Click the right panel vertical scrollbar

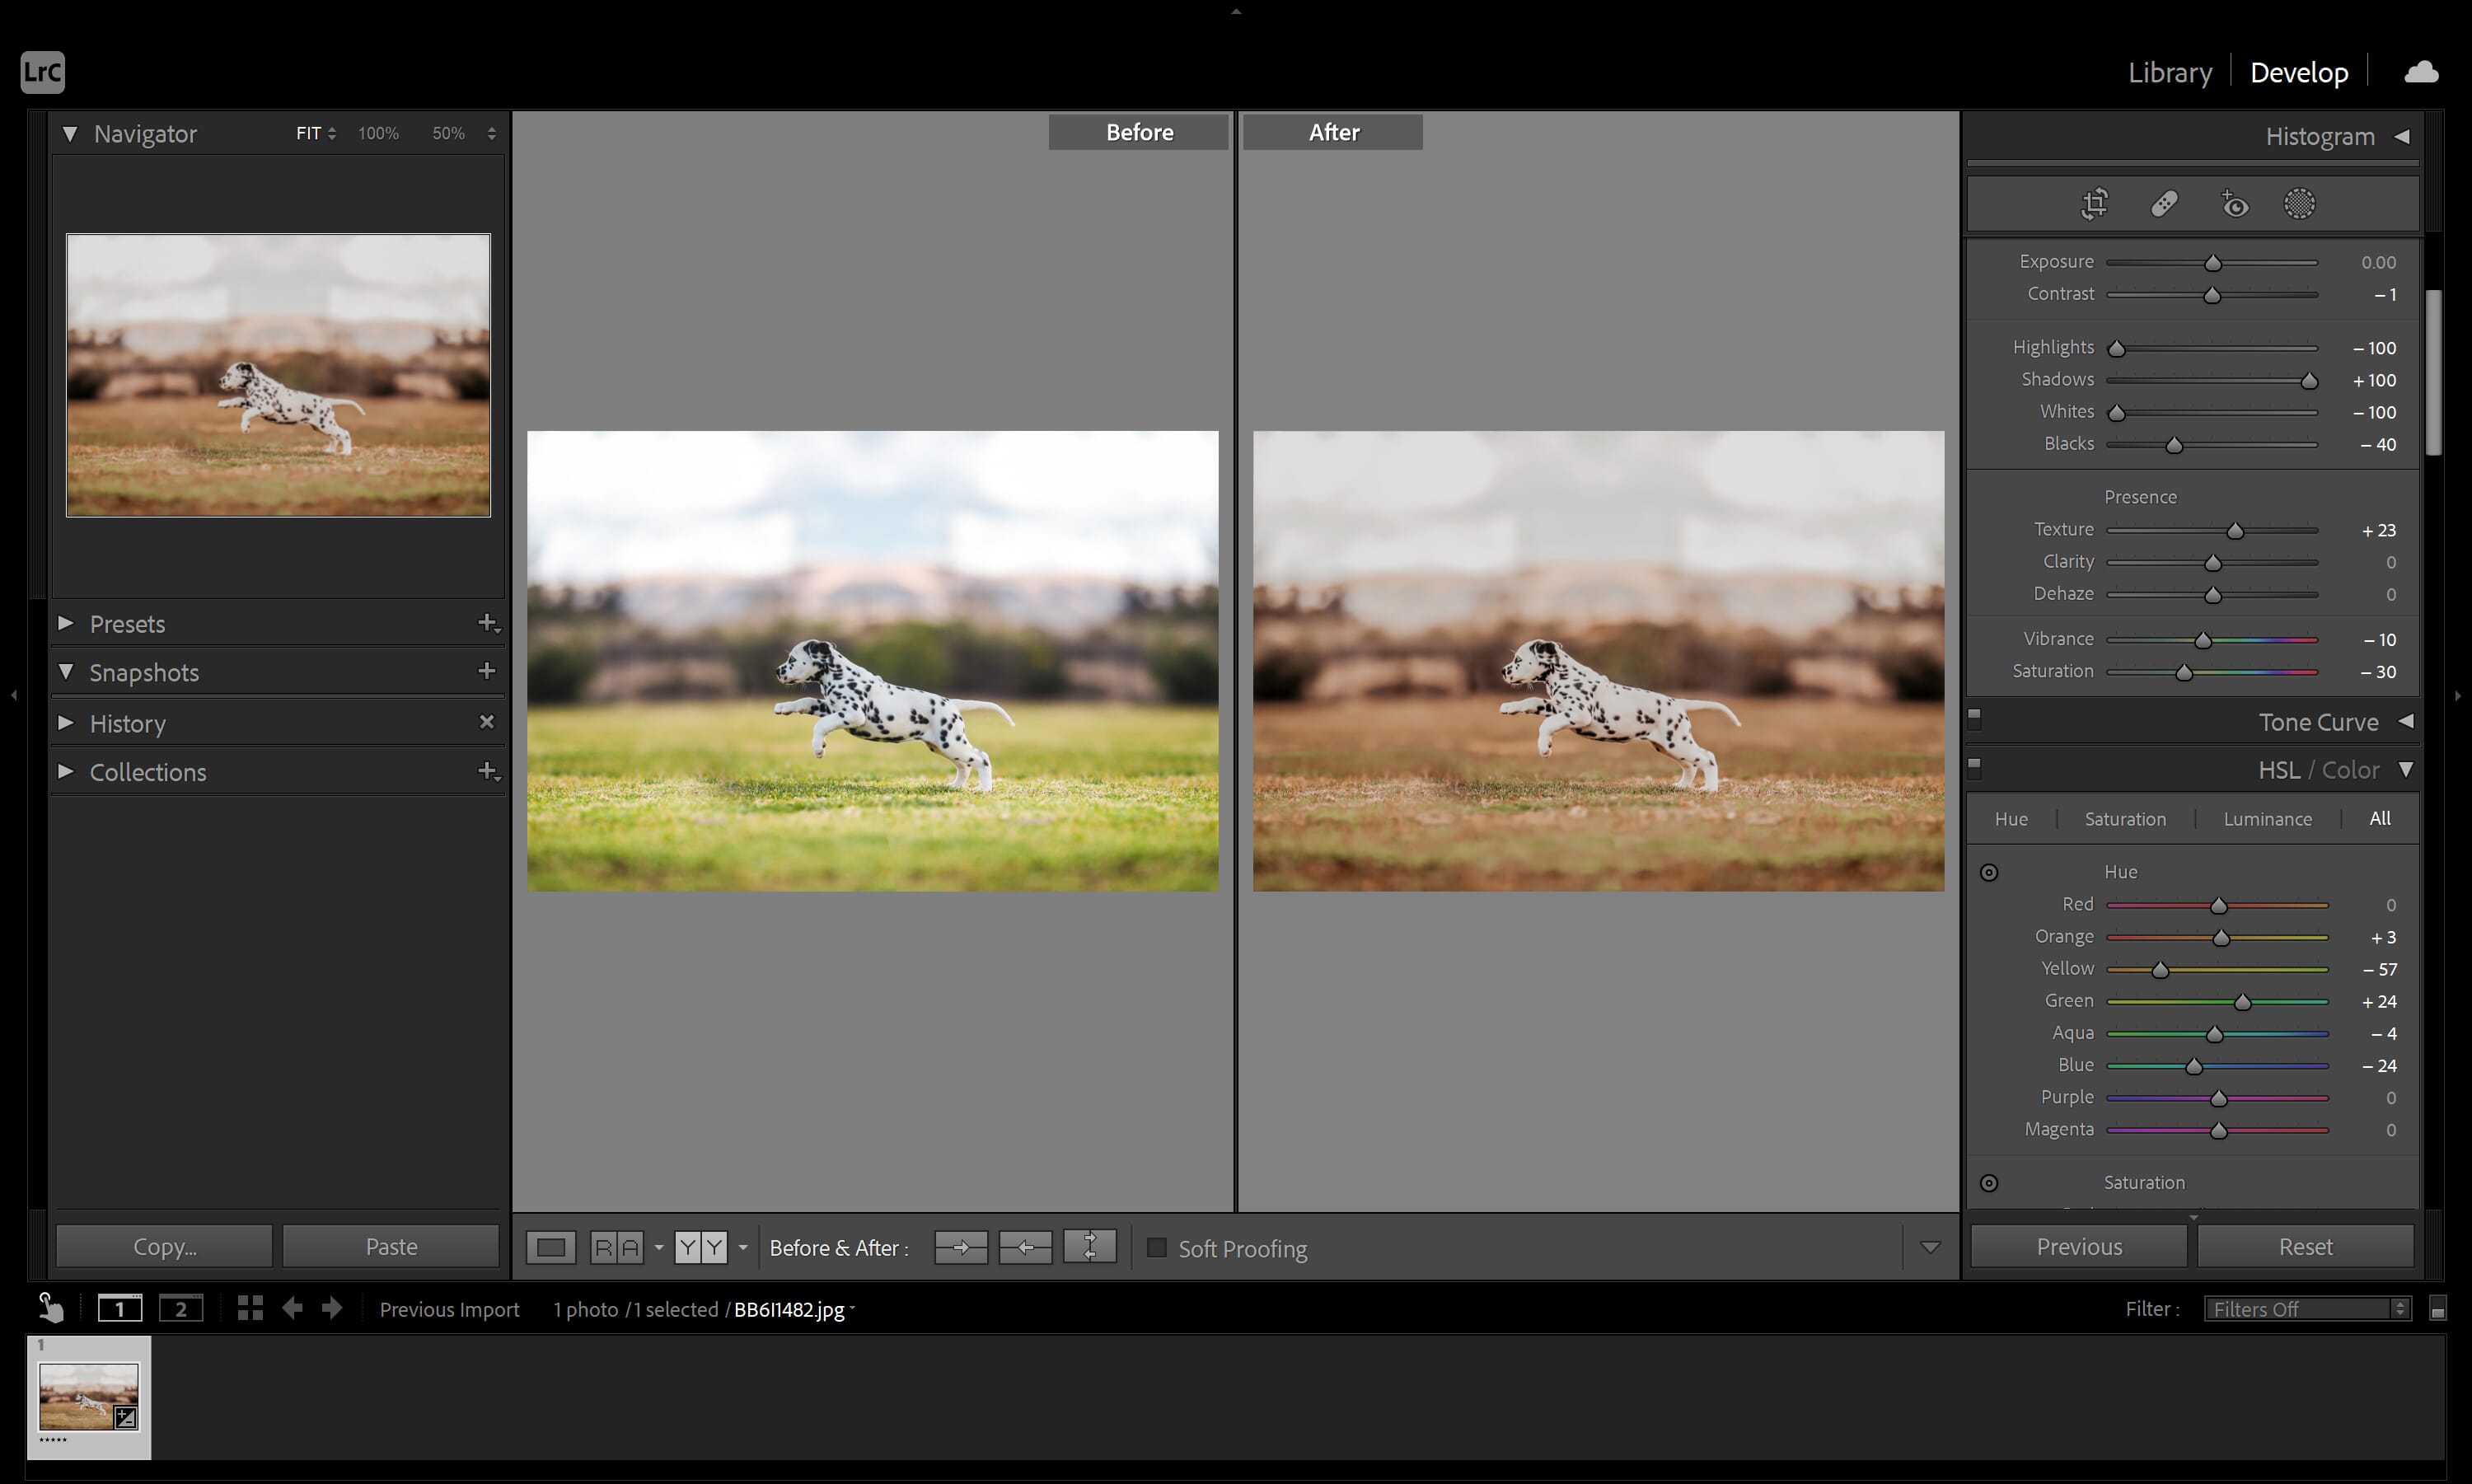click(x=2434, y=372)
